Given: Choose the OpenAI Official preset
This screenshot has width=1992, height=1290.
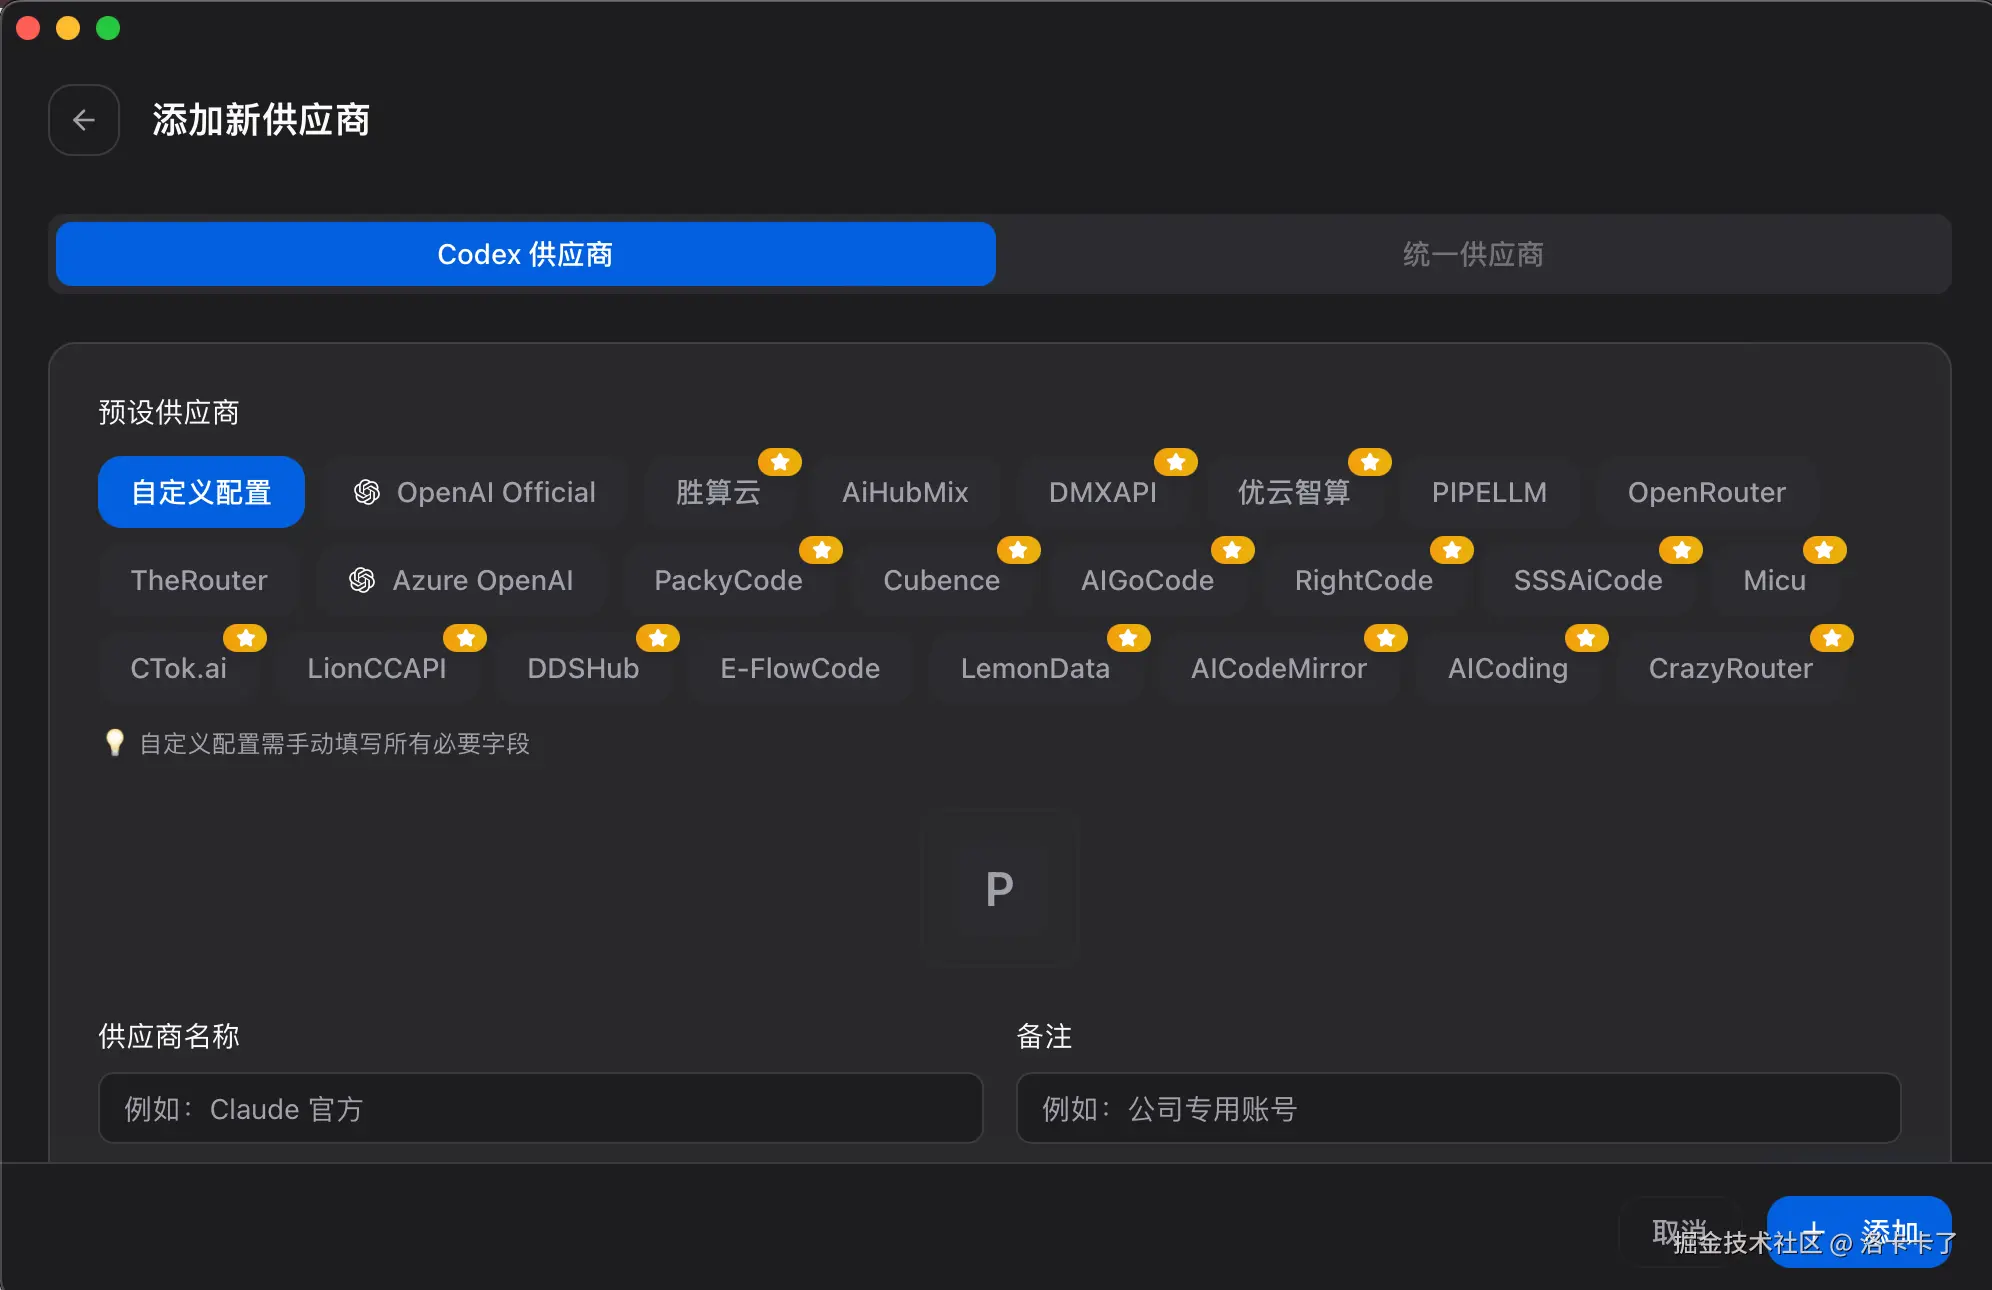Looking at the screenshot, I should point(474,492).
